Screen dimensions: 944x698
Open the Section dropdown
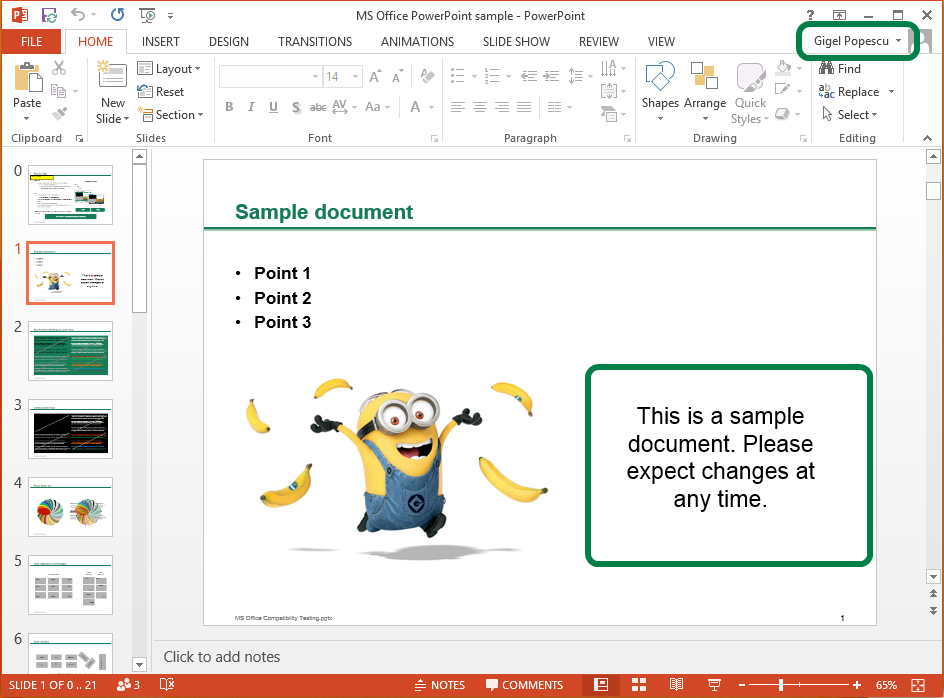(x=170, y=114)
